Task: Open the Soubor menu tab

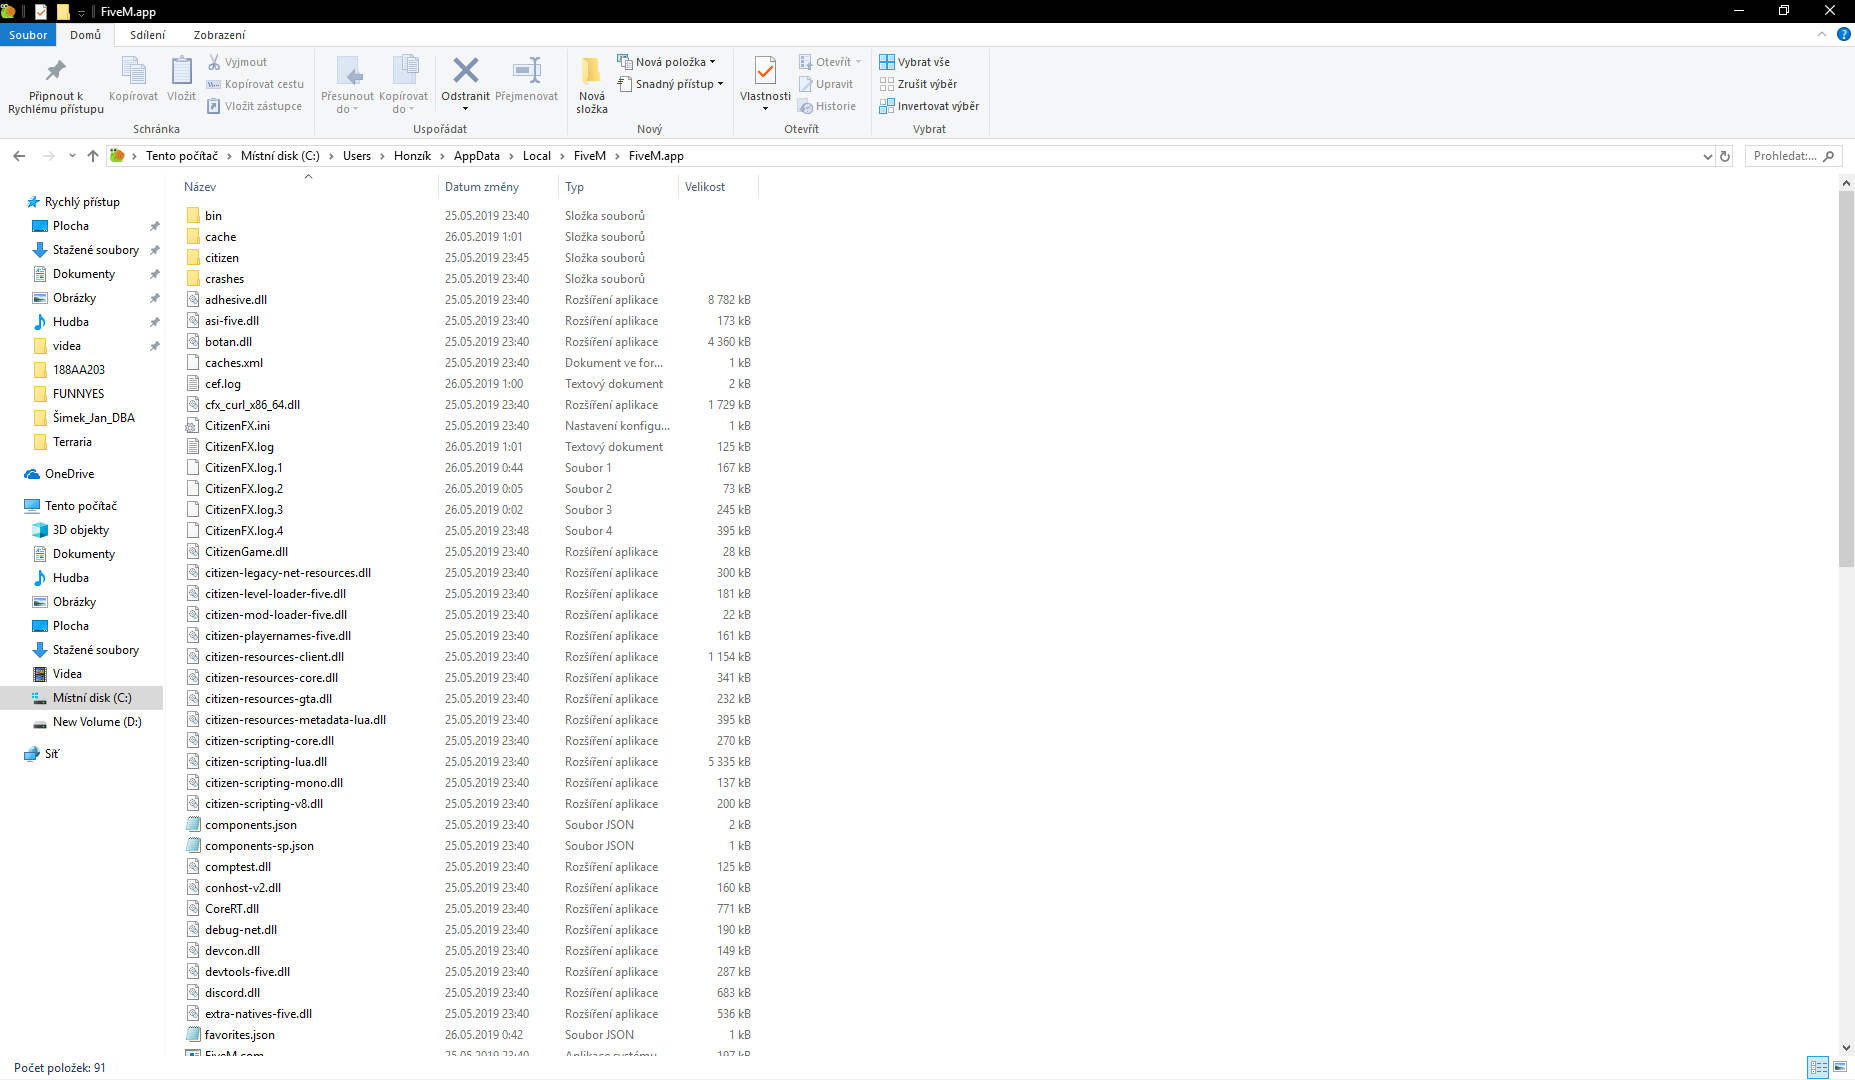Action: click(x=28, y=35)
